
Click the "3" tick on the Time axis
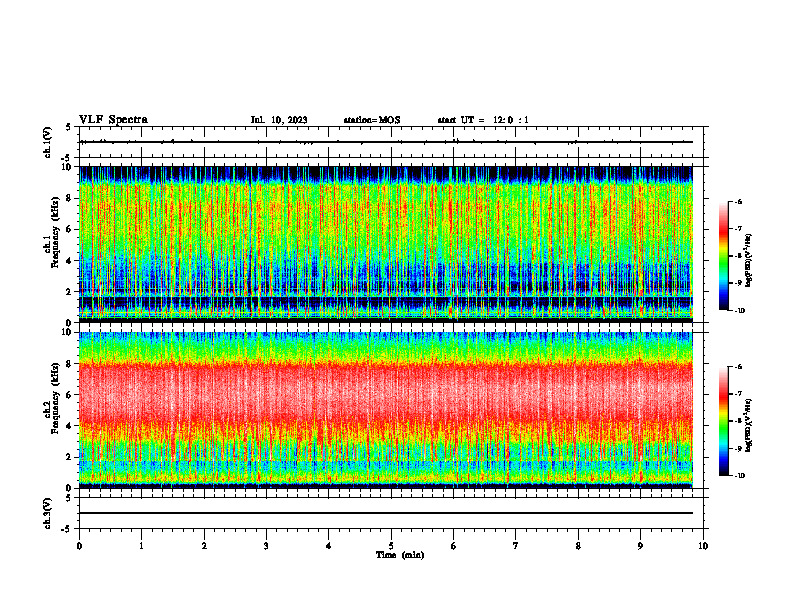pos(266,546)
